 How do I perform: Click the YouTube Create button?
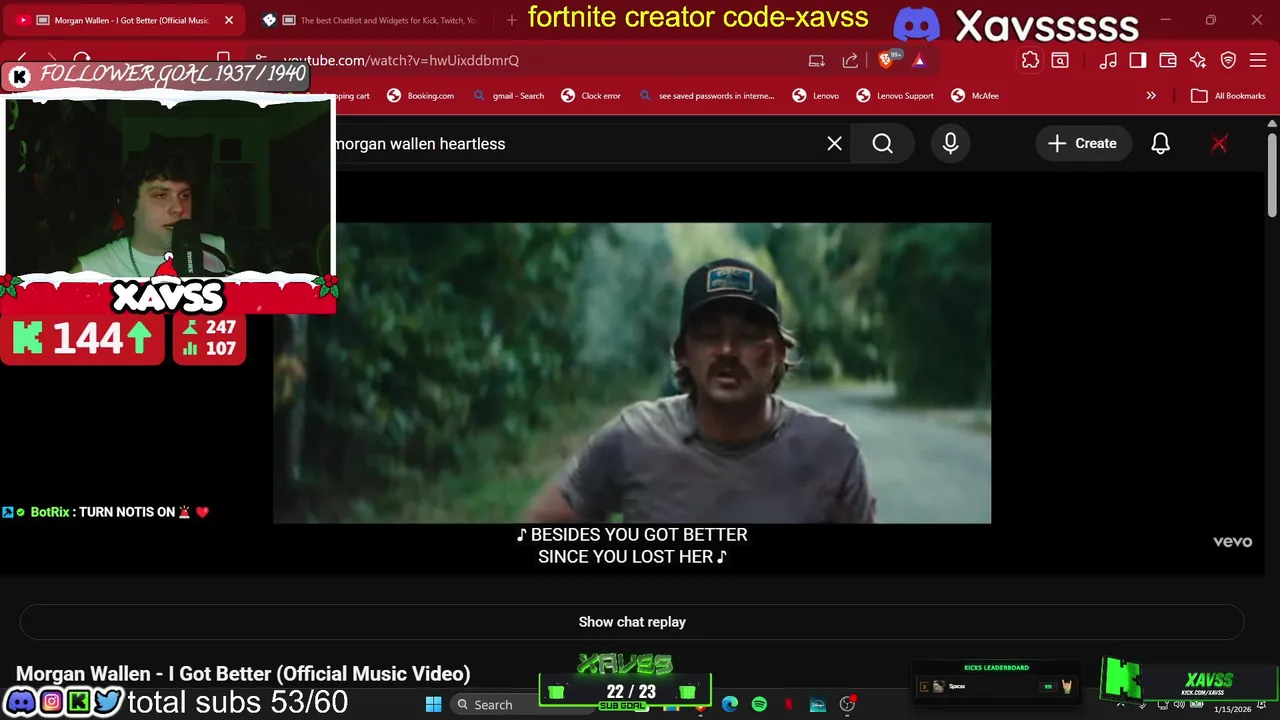(1082, 144)
